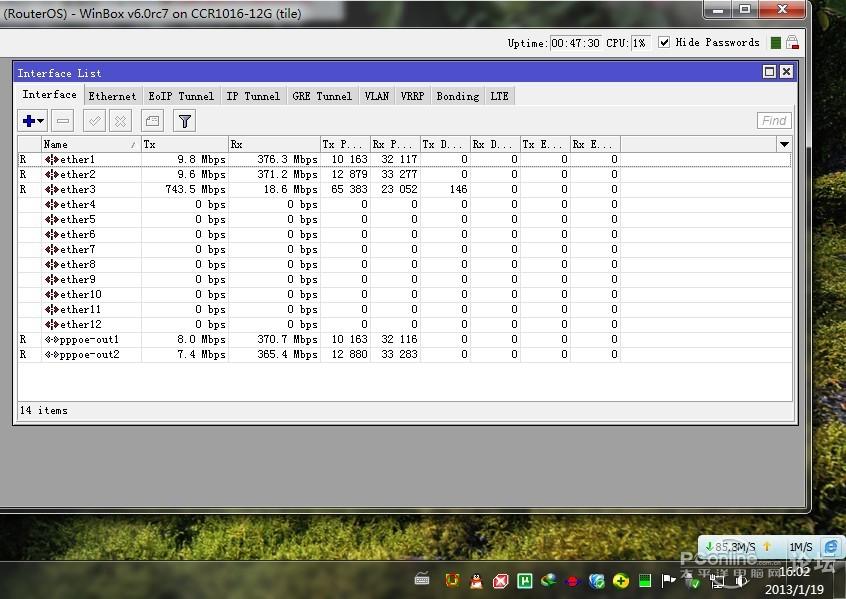Open the LTE tab

(499, 96)
